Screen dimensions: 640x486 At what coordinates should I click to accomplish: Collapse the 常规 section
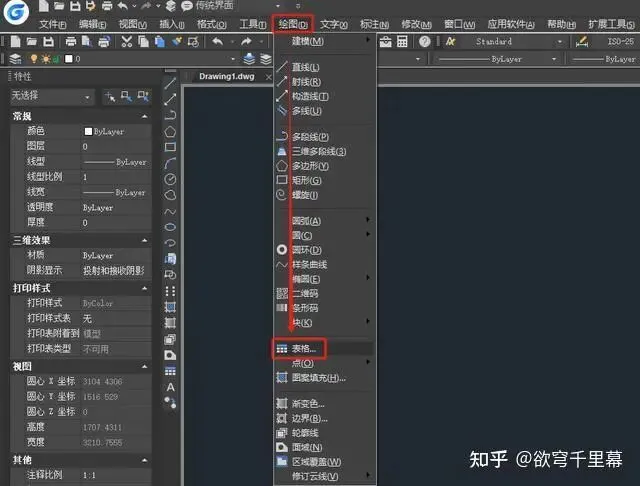144,117
